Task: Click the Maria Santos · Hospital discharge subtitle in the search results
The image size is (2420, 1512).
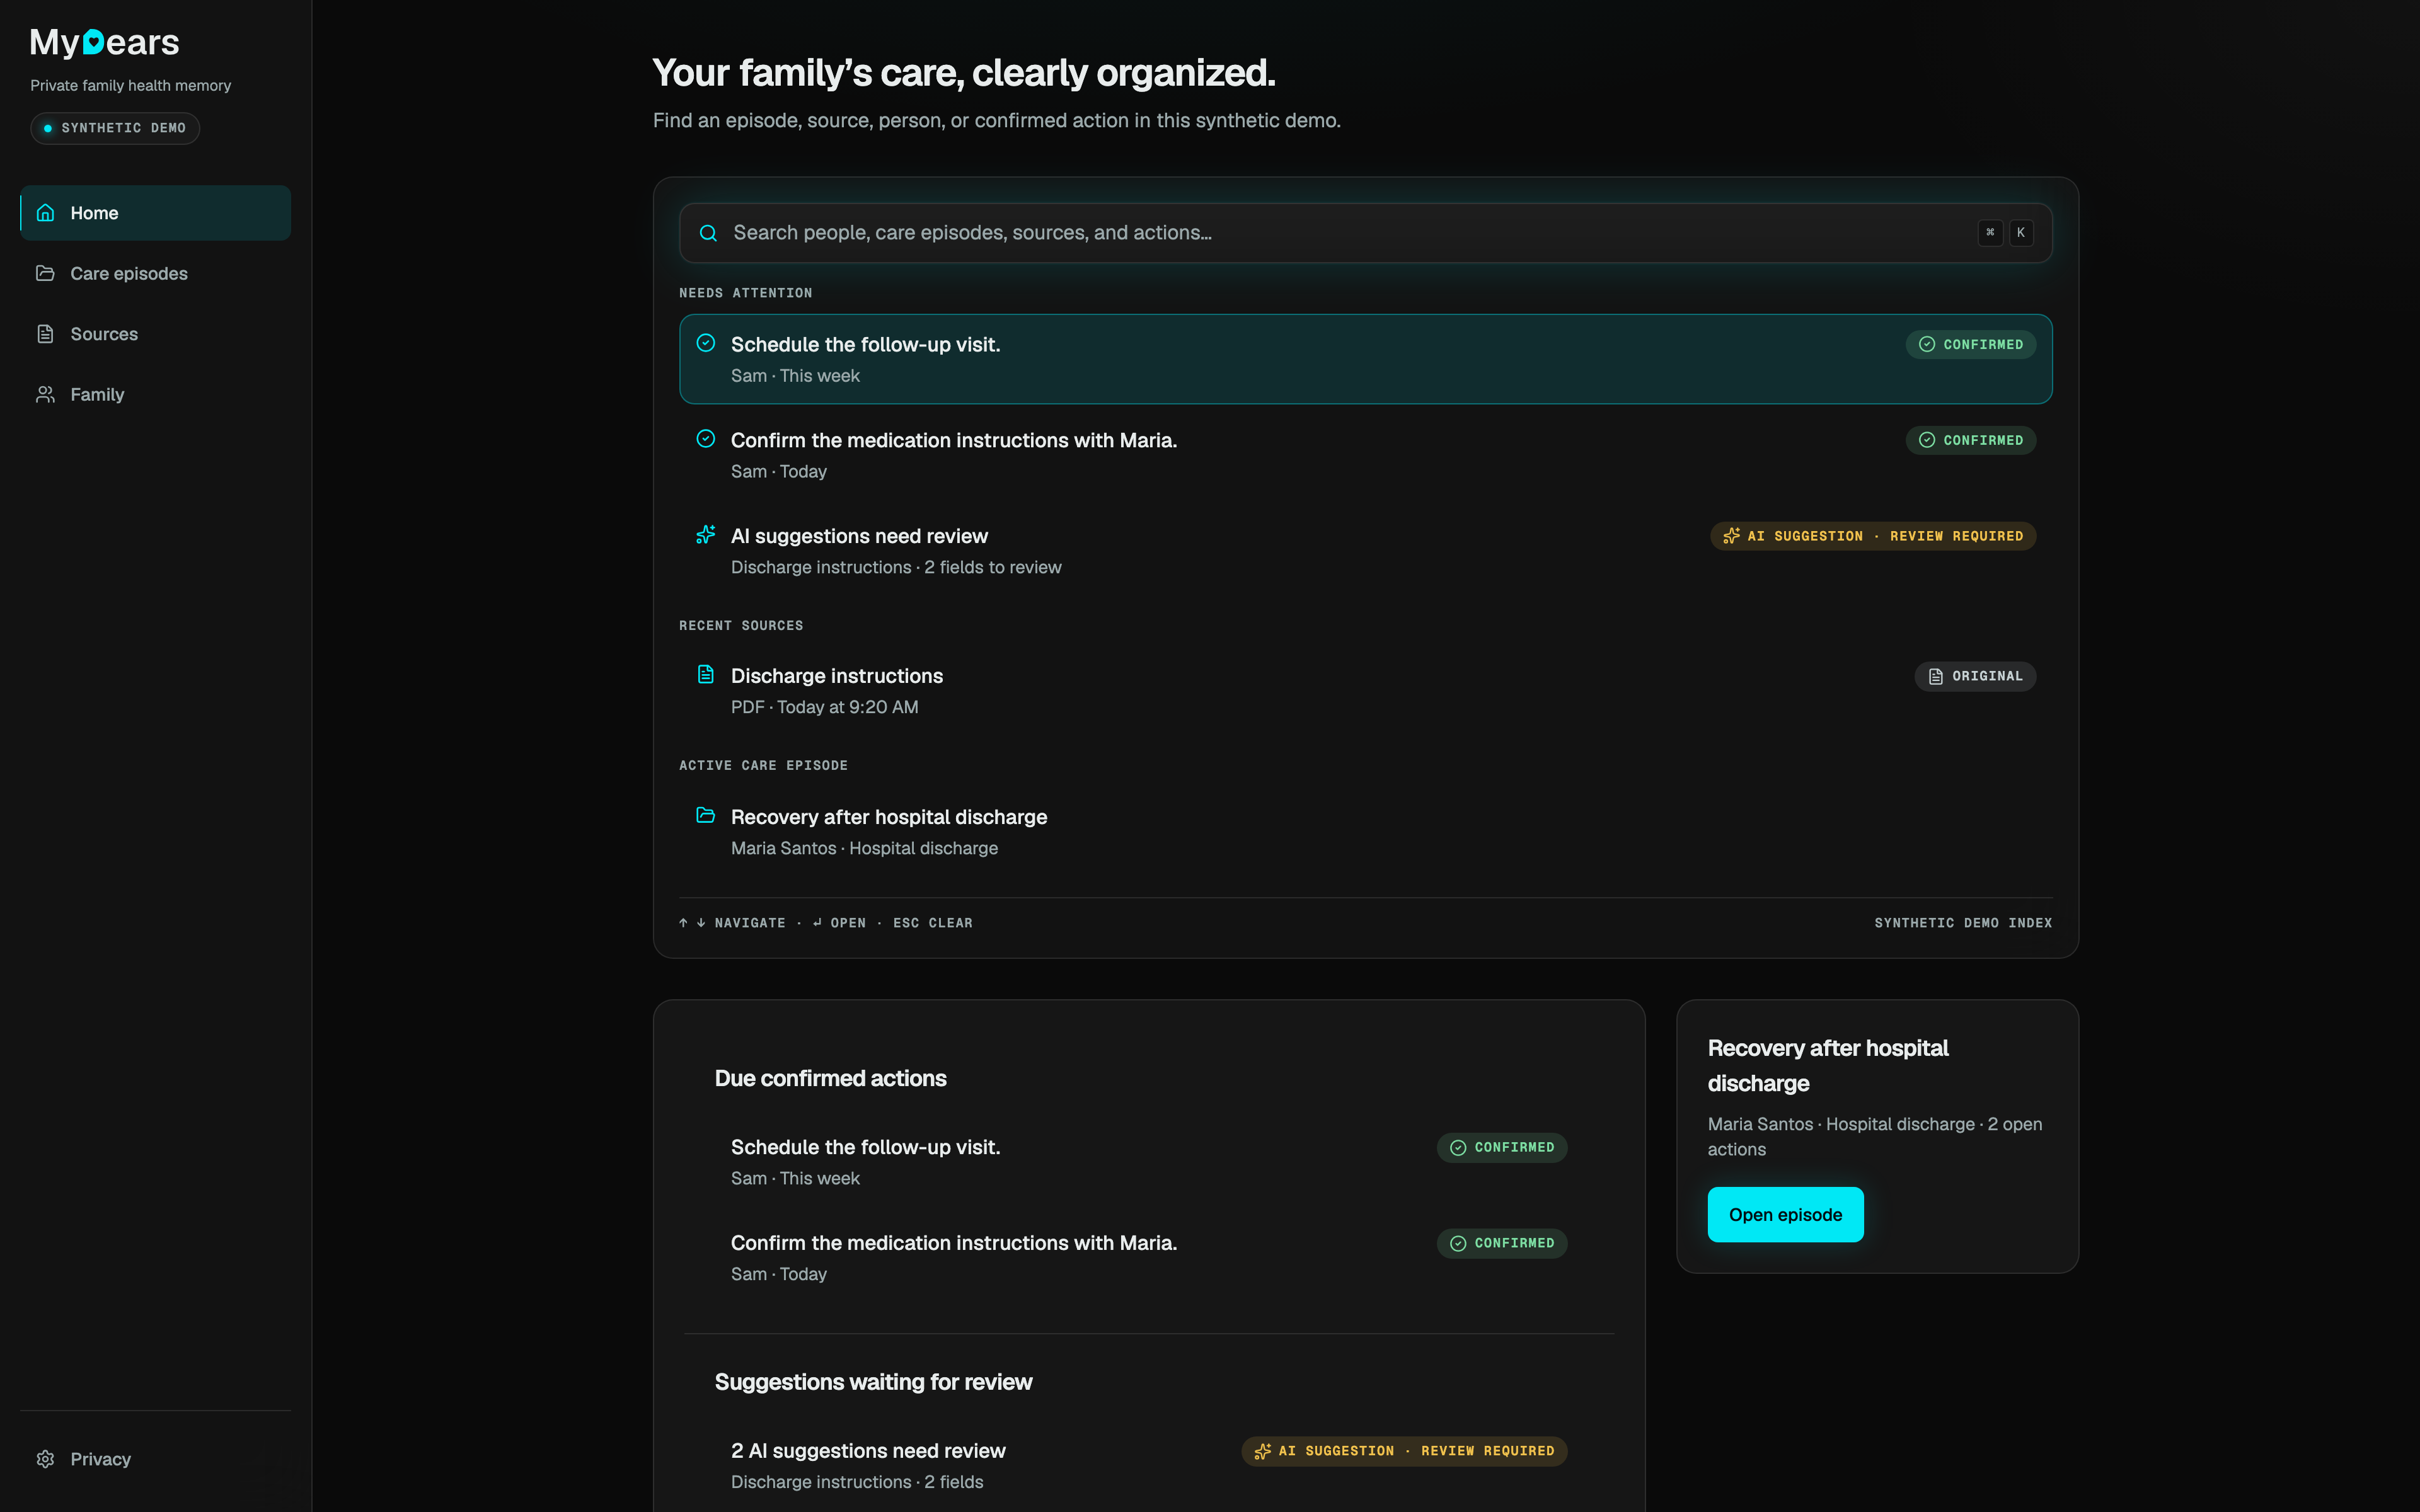Action: (x=864, y=848)
